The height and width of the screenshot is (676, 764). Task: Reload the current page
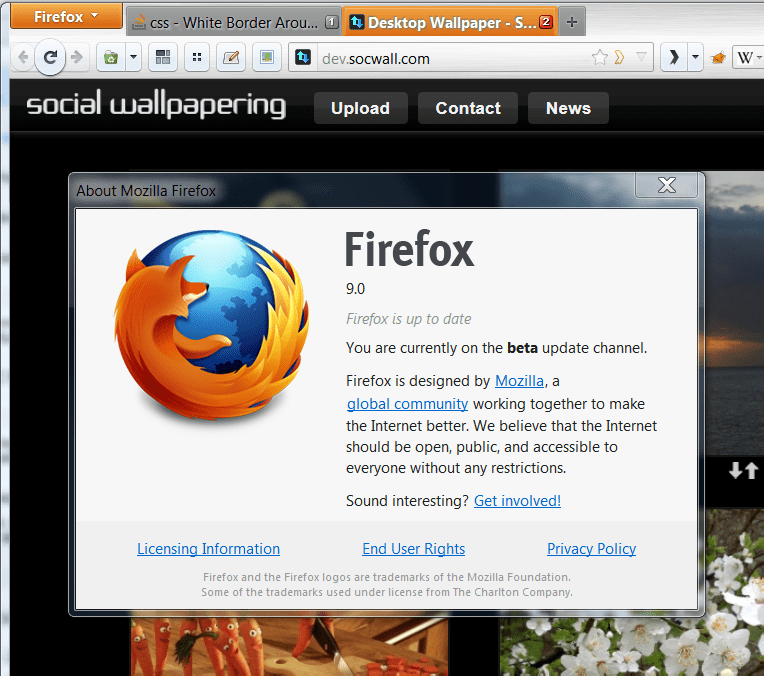tap(50, 58)
